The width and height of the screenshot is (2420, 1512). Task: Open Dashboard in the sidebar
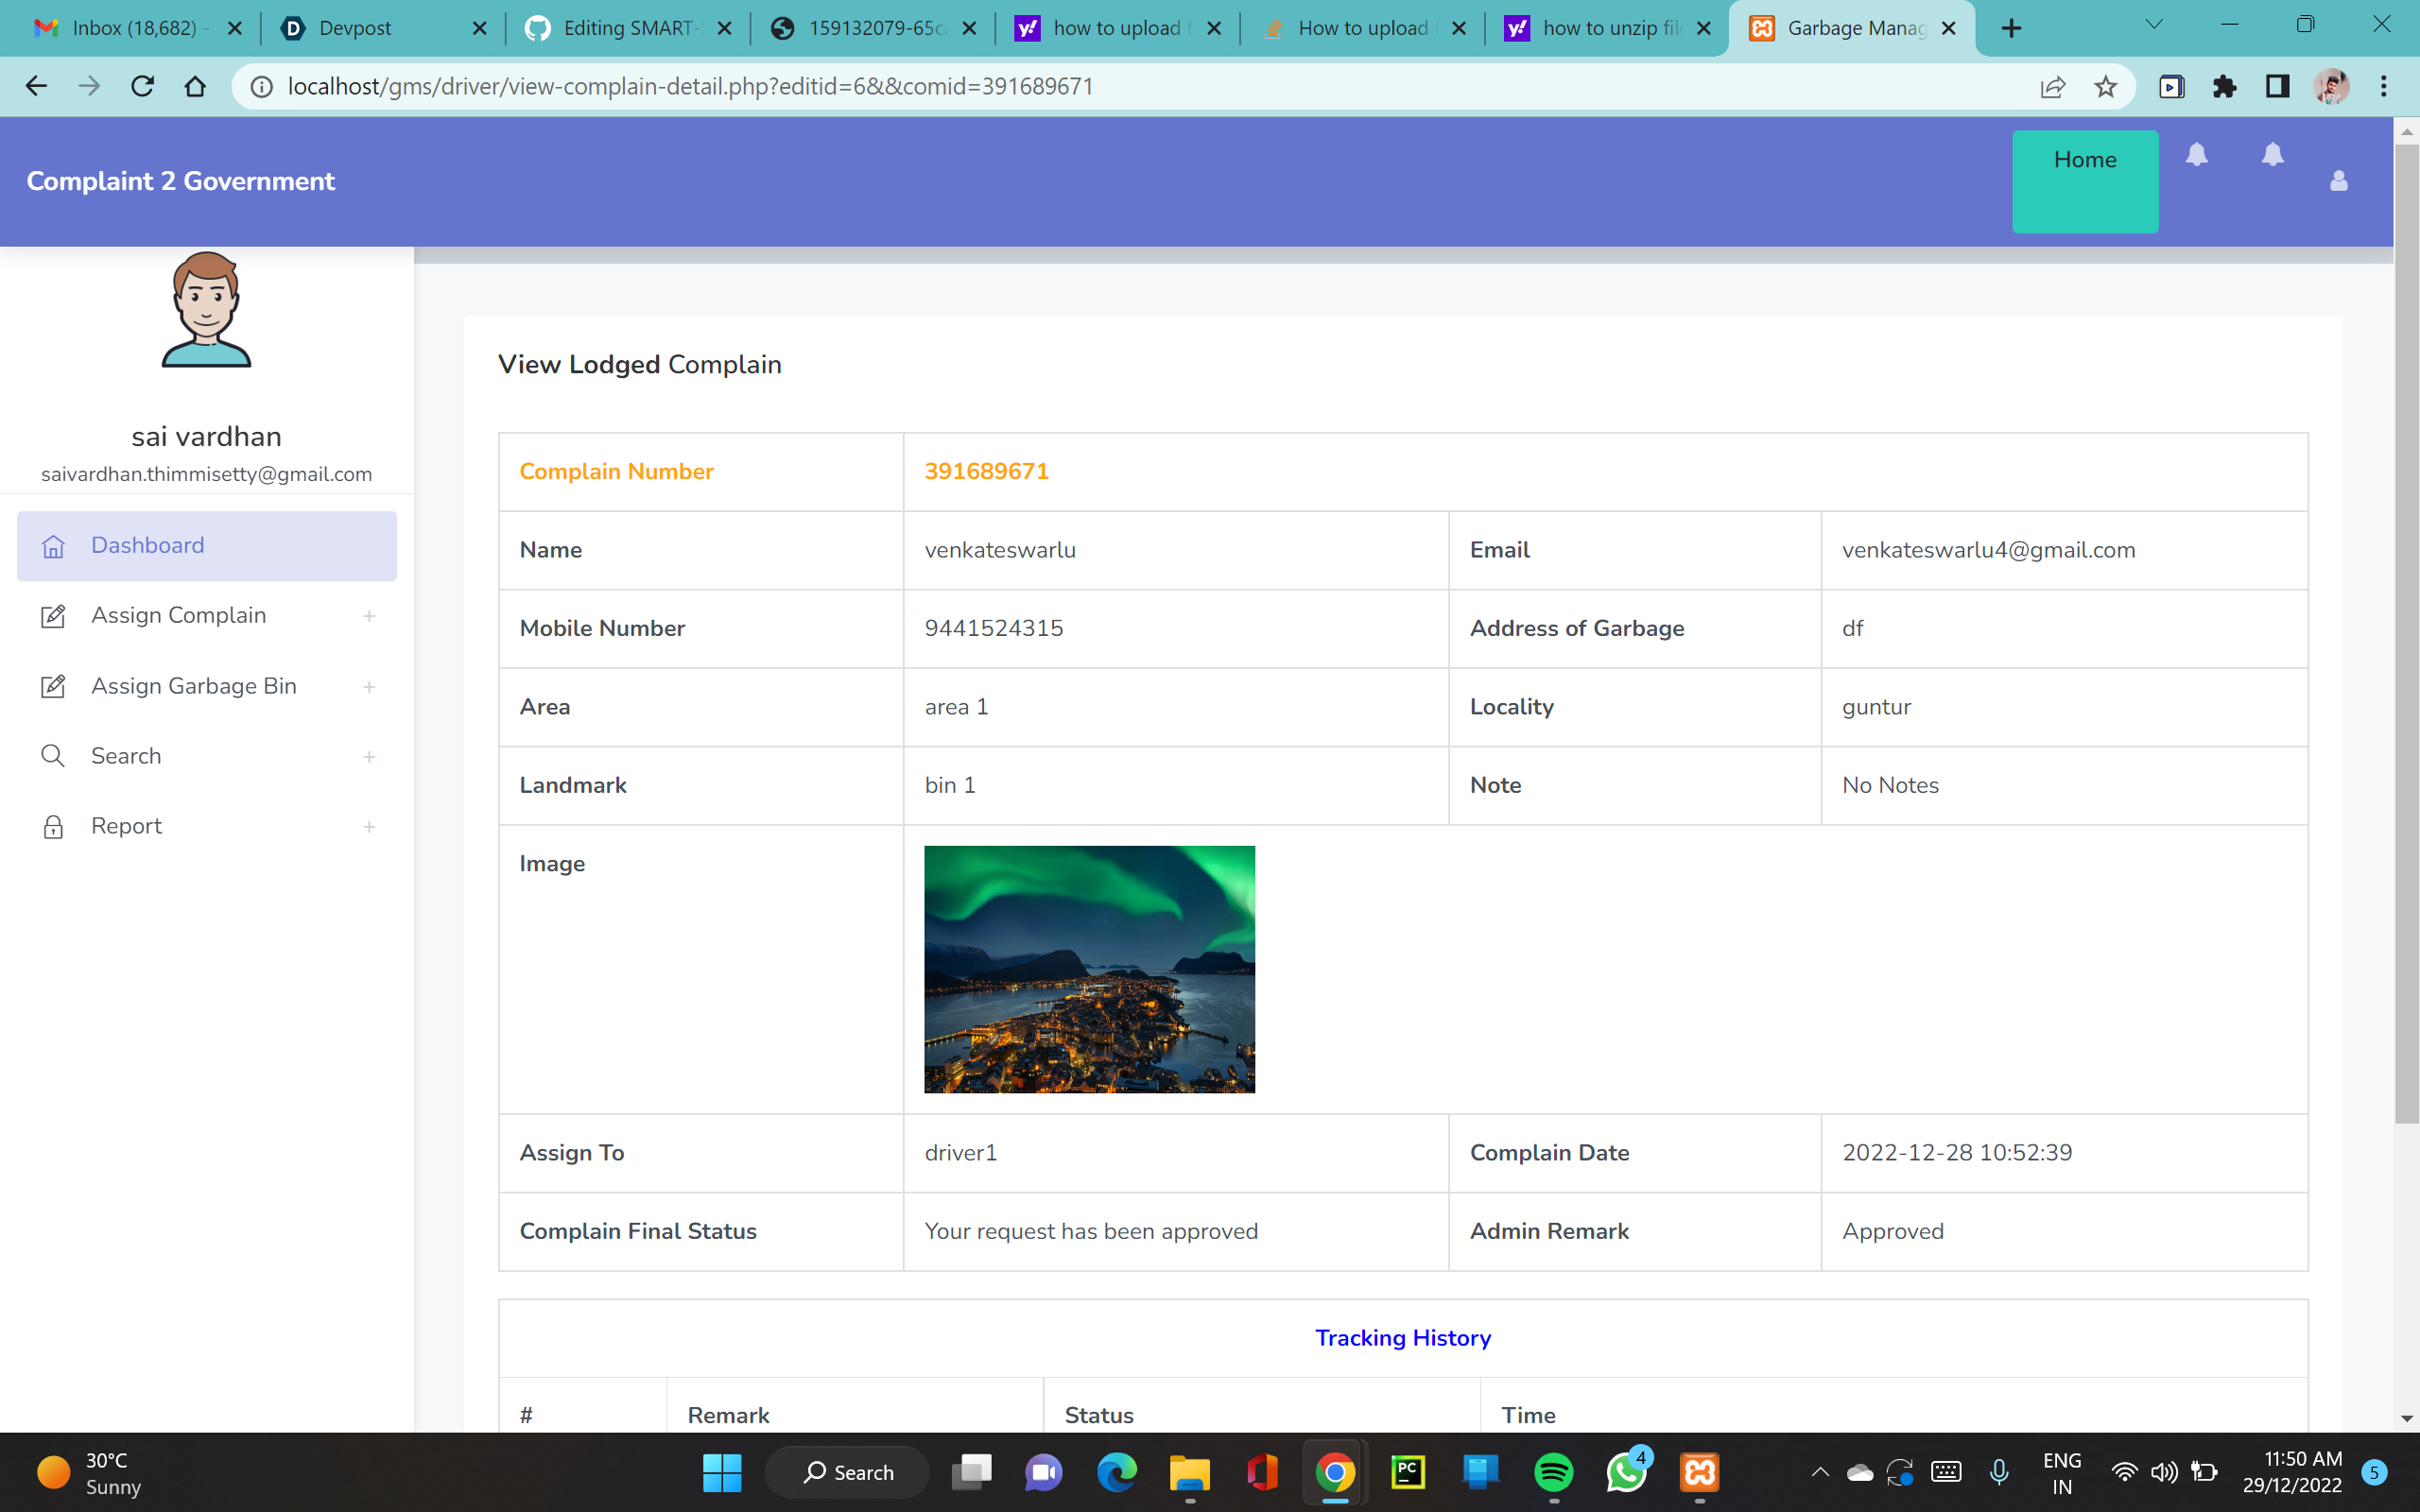147,546
